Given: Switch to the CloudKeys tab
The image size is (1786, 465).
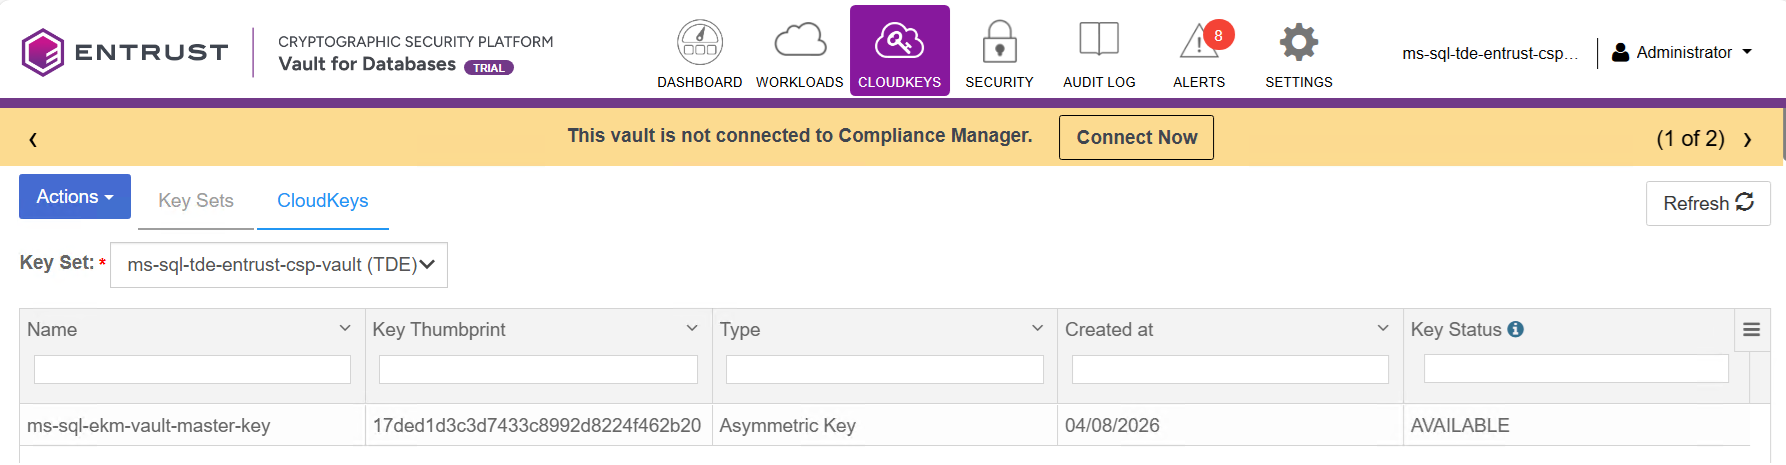Looking at the screenshot, I should click(x=323, y=201).
